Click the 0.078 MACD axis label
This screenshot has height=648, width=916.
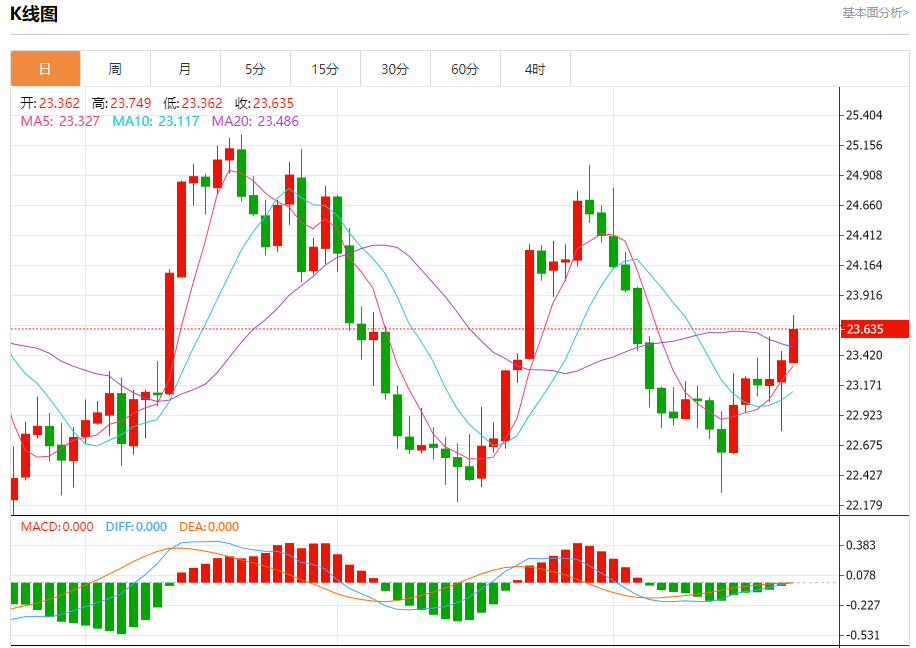pos(861,576)
